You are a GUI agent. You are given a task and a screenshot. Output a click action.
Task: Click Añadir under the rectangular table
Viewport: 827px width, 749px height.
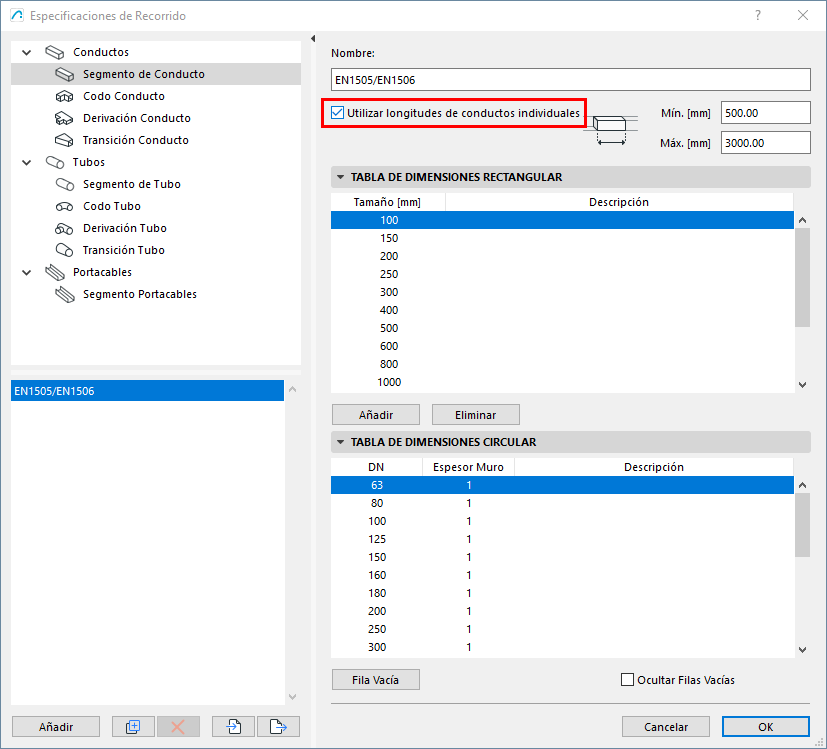(x=376, y=415)
